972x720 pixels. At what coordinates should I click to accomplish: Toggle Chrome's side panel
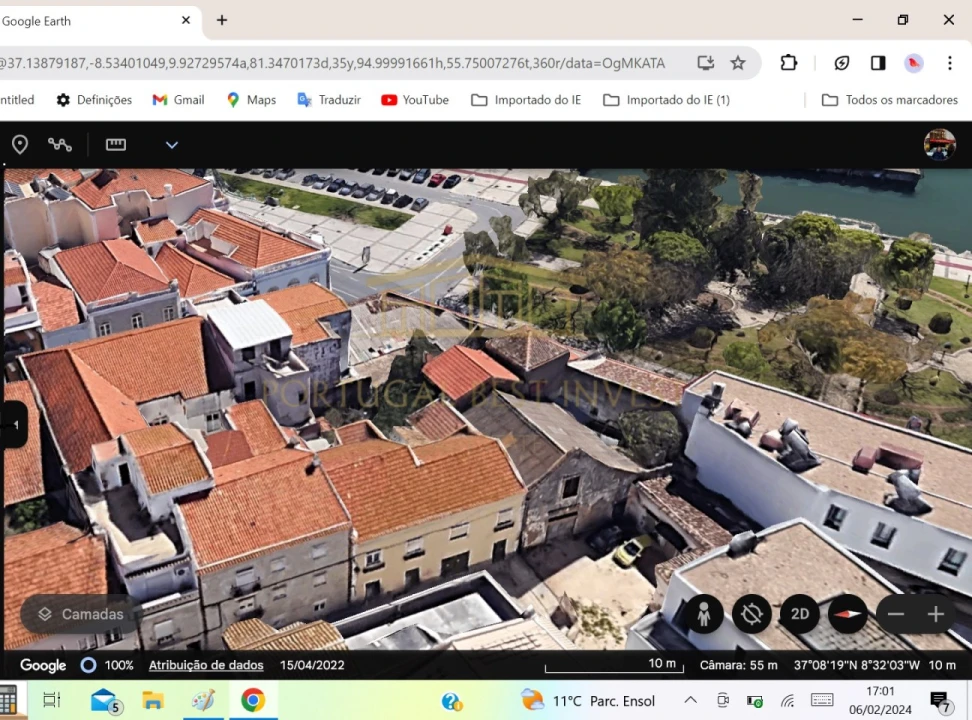point(877,62)
